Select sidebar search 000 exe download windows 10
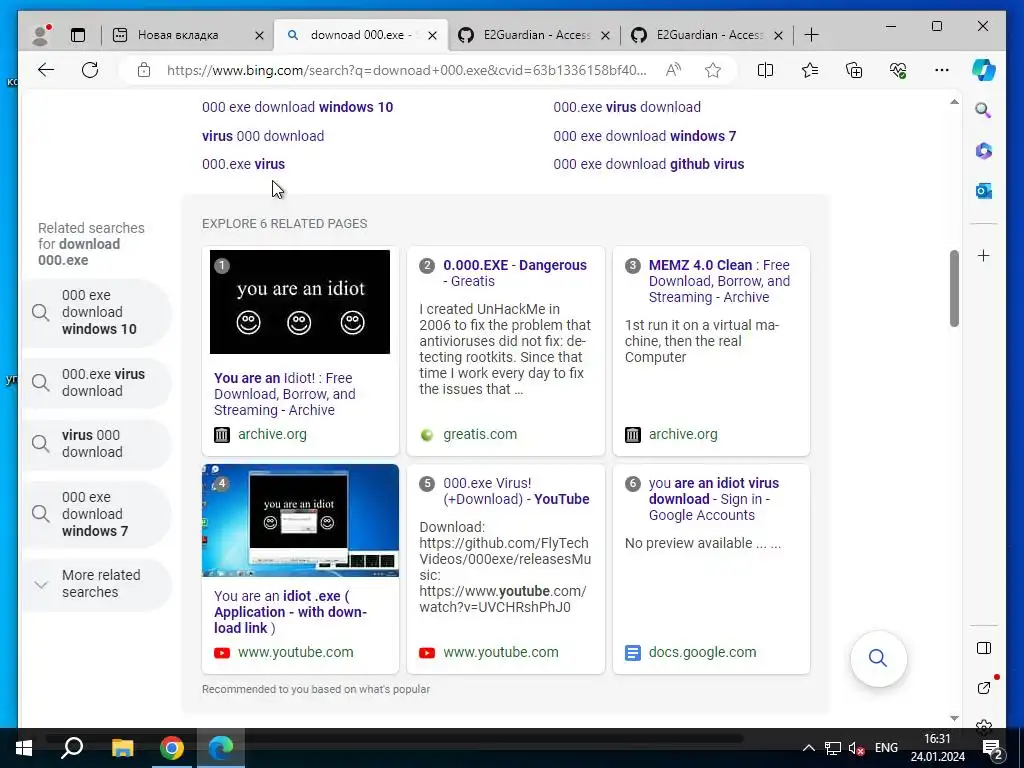Image resolution: width=1024 pixels, height=768 pixels. (x=97, y=312)
